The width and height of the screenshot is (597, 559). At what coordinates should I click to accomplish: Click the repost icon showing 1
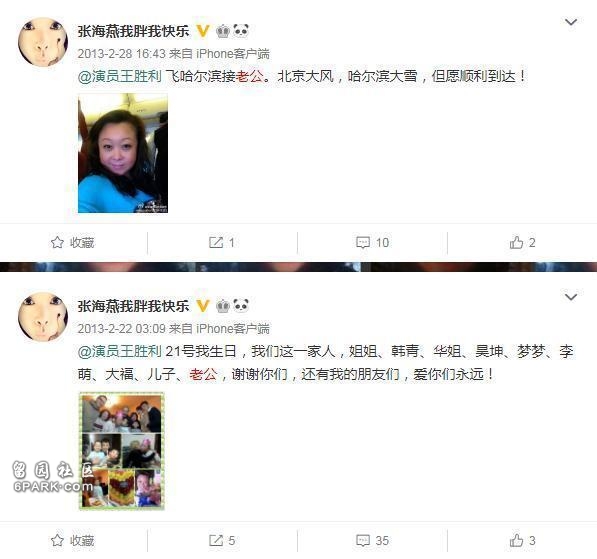222,243
